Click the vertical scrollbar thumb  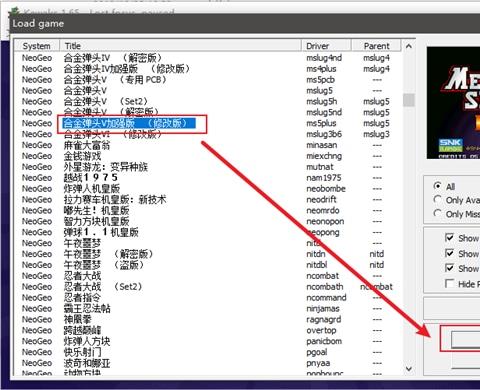click(409, 100)
